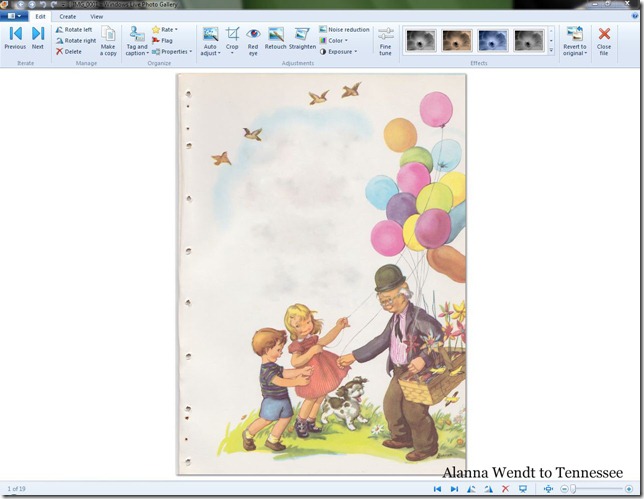Screen dimensions: 644x499
Task: Zoom out with the minus button
Action: [x=564, y=489]
